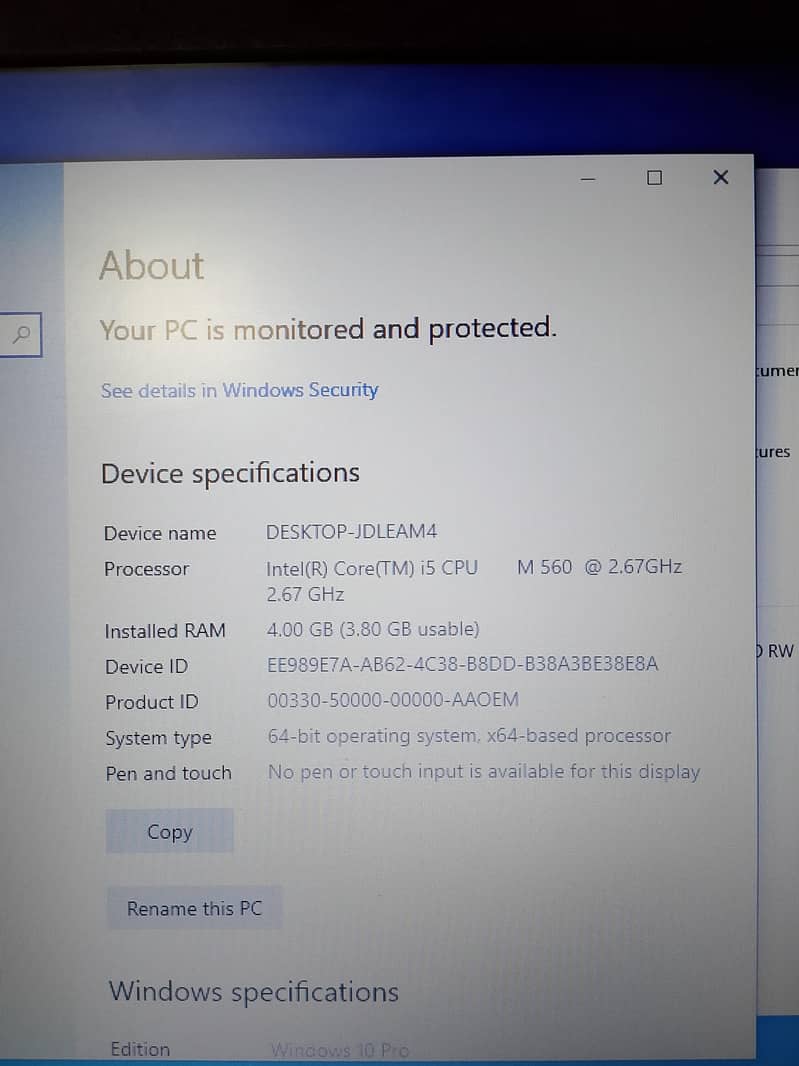This screenshot has width=799, height=1066.
Task: Close the About settings window
Action: pos(721,177)
